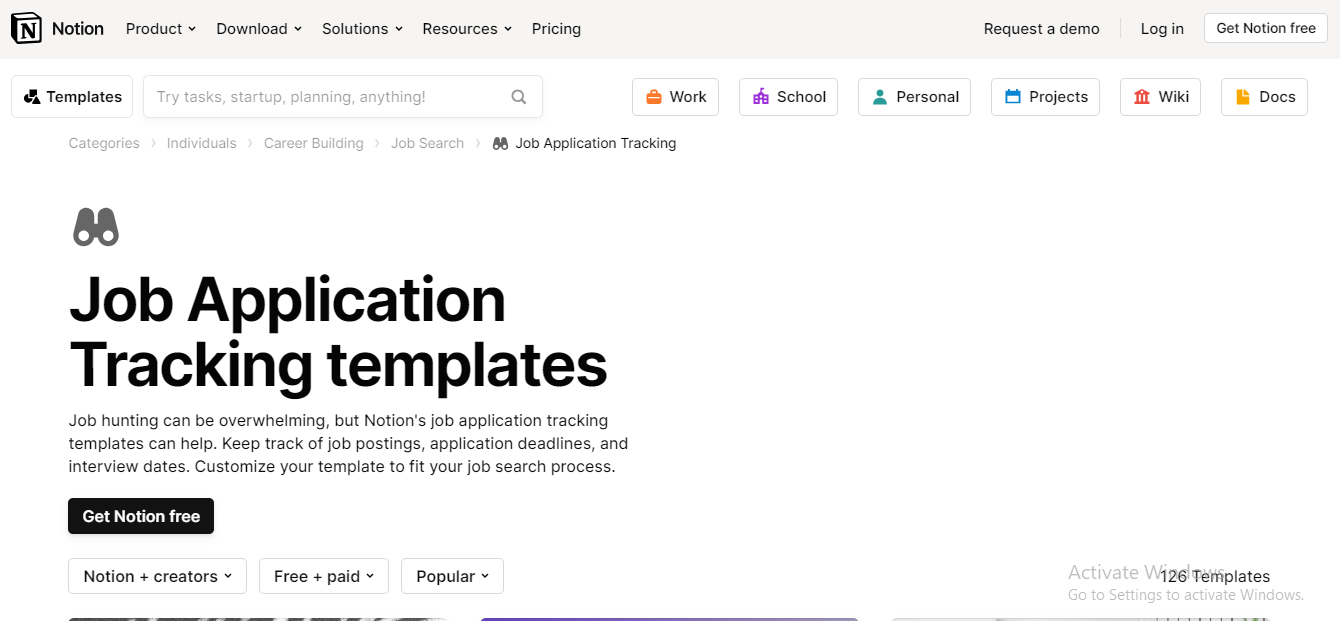
Task: Click the Pricing menu item
Action: [556, 28]
